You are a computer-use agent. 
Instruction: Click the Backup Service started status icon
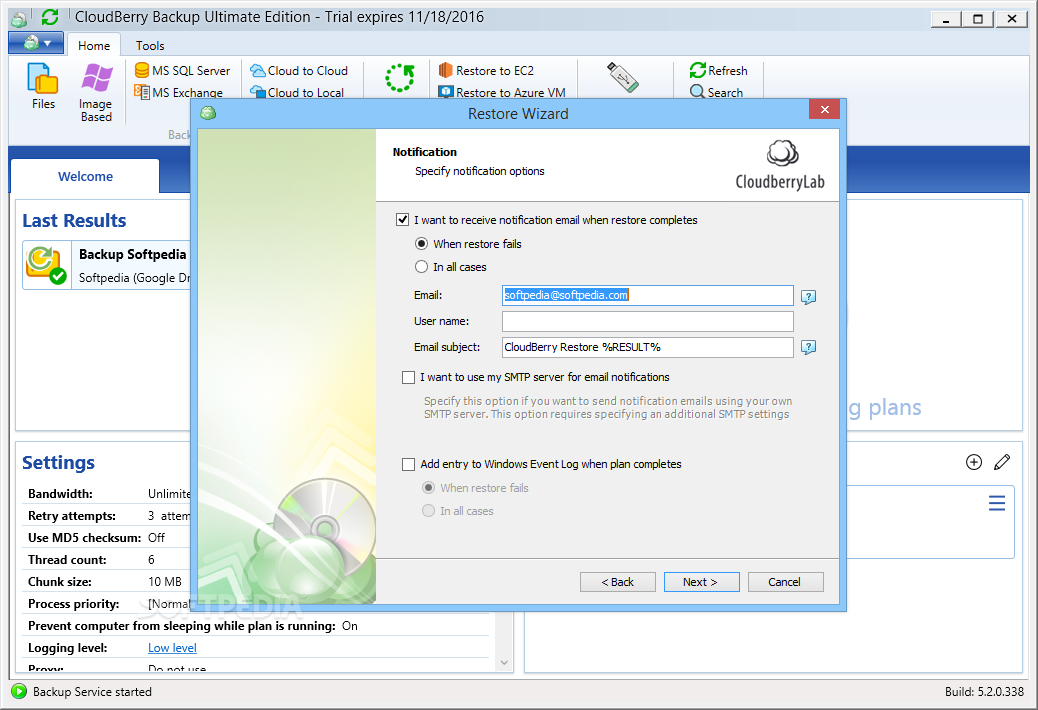point(19,691)
